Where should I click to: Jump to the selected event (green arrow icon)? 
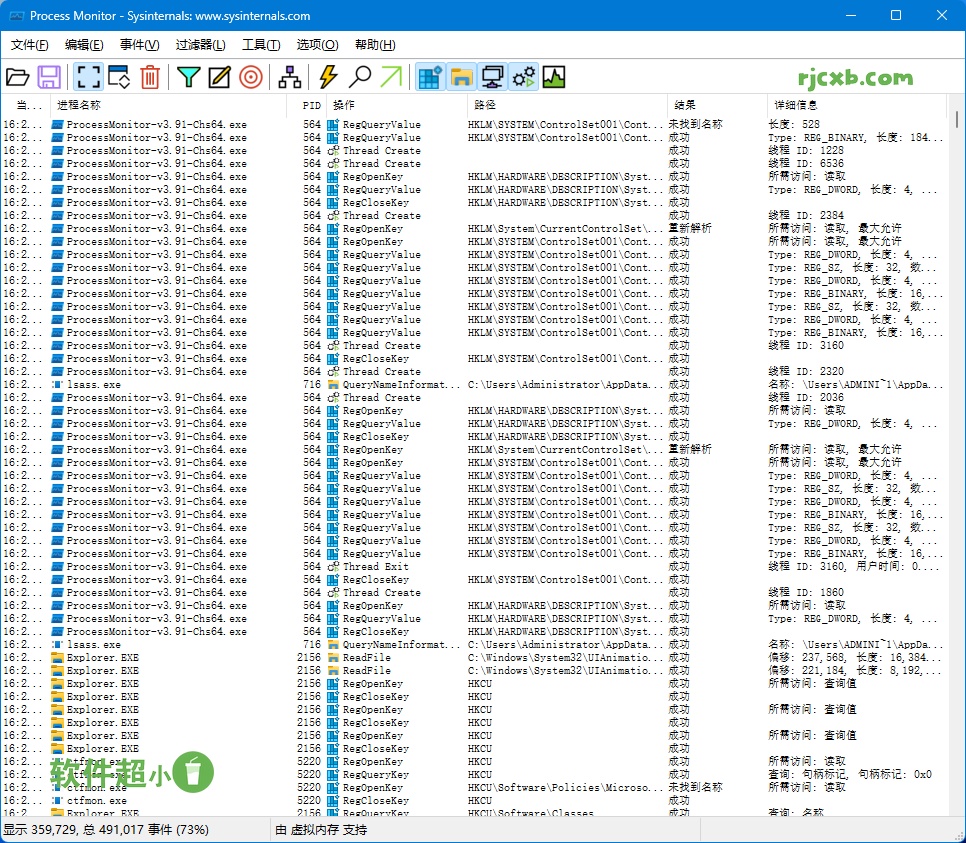(x=394, y=77)
